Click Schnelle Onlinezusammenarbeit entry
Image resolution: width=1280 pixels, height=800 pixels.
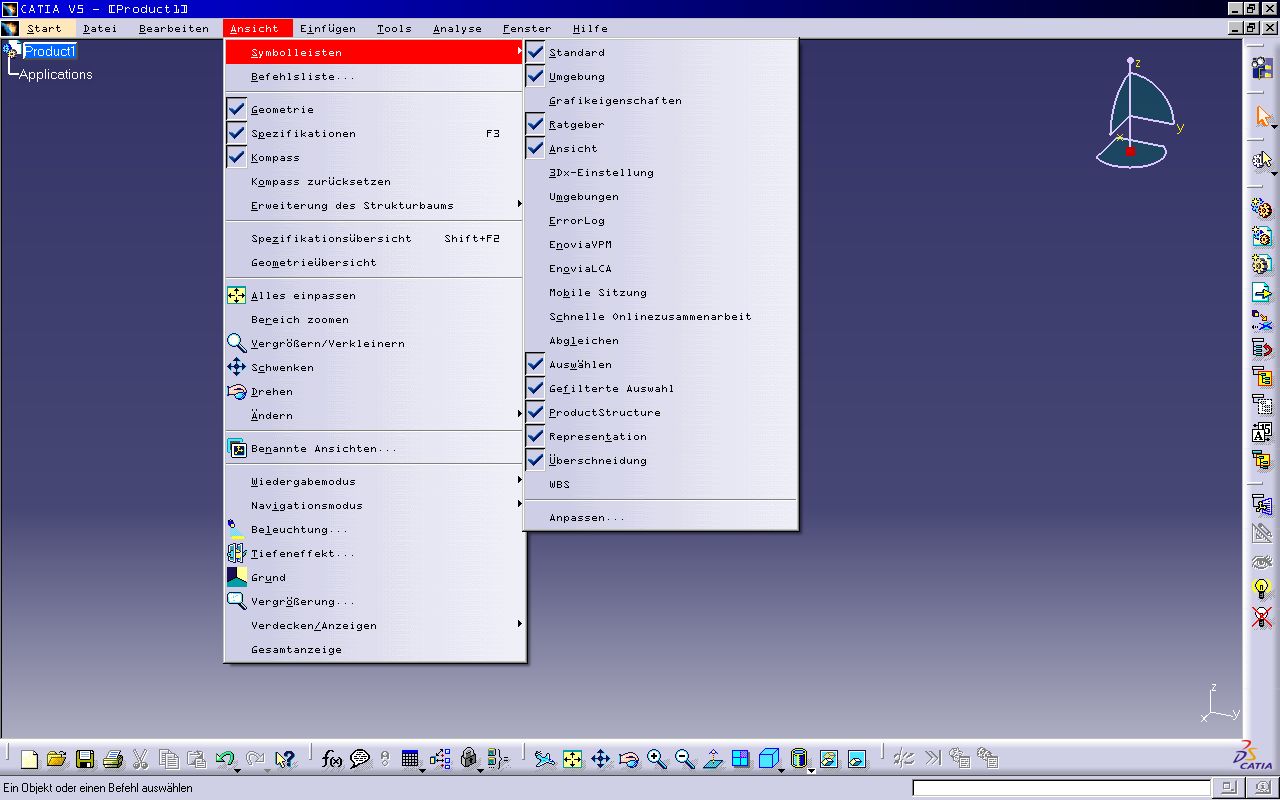660,316
